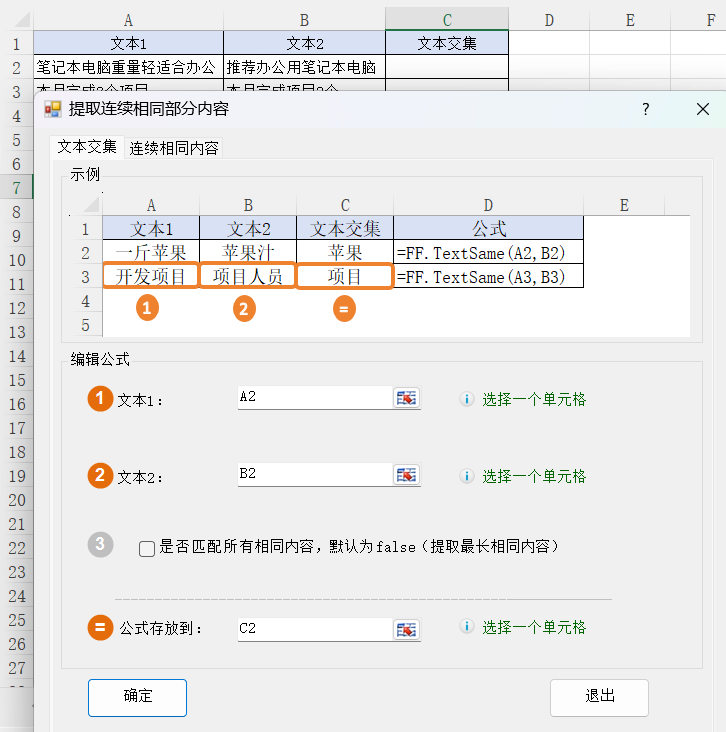The height and width of the screenshot is (732, 726).
Task: Click the range picker icon for 公式存放到
Action: 406,629
